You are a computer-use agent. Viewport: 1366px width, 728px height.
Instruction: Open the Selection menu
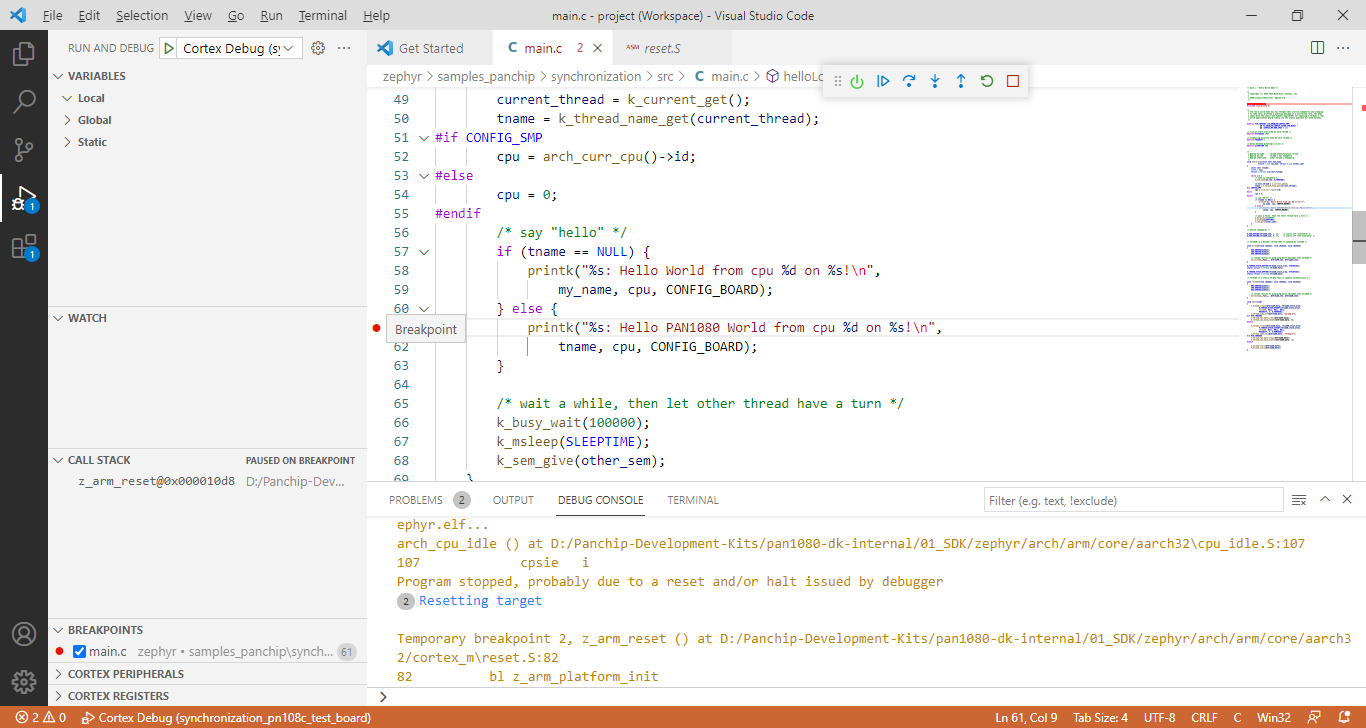point(142,16)
